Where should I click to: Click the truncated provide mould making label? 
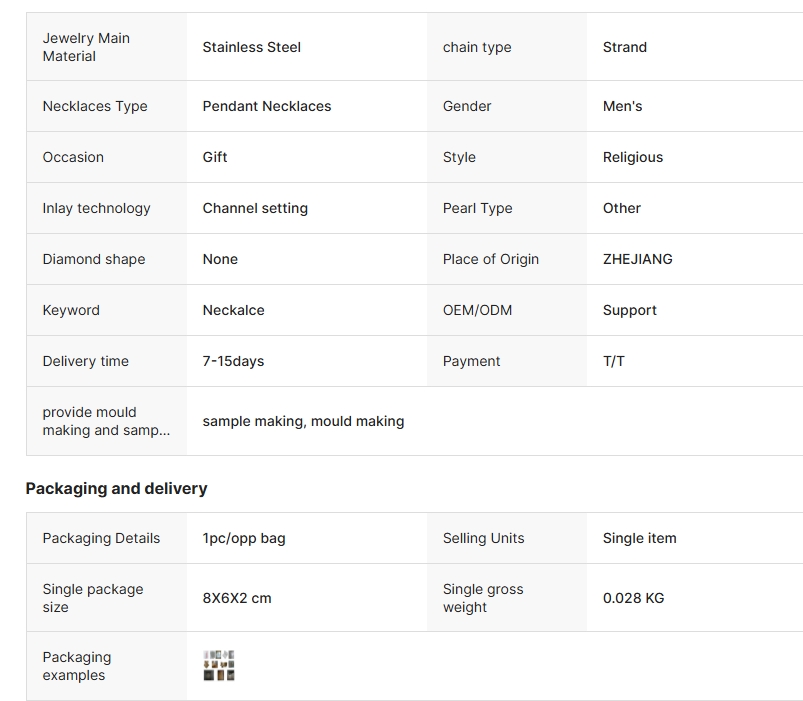pos(106,421)
